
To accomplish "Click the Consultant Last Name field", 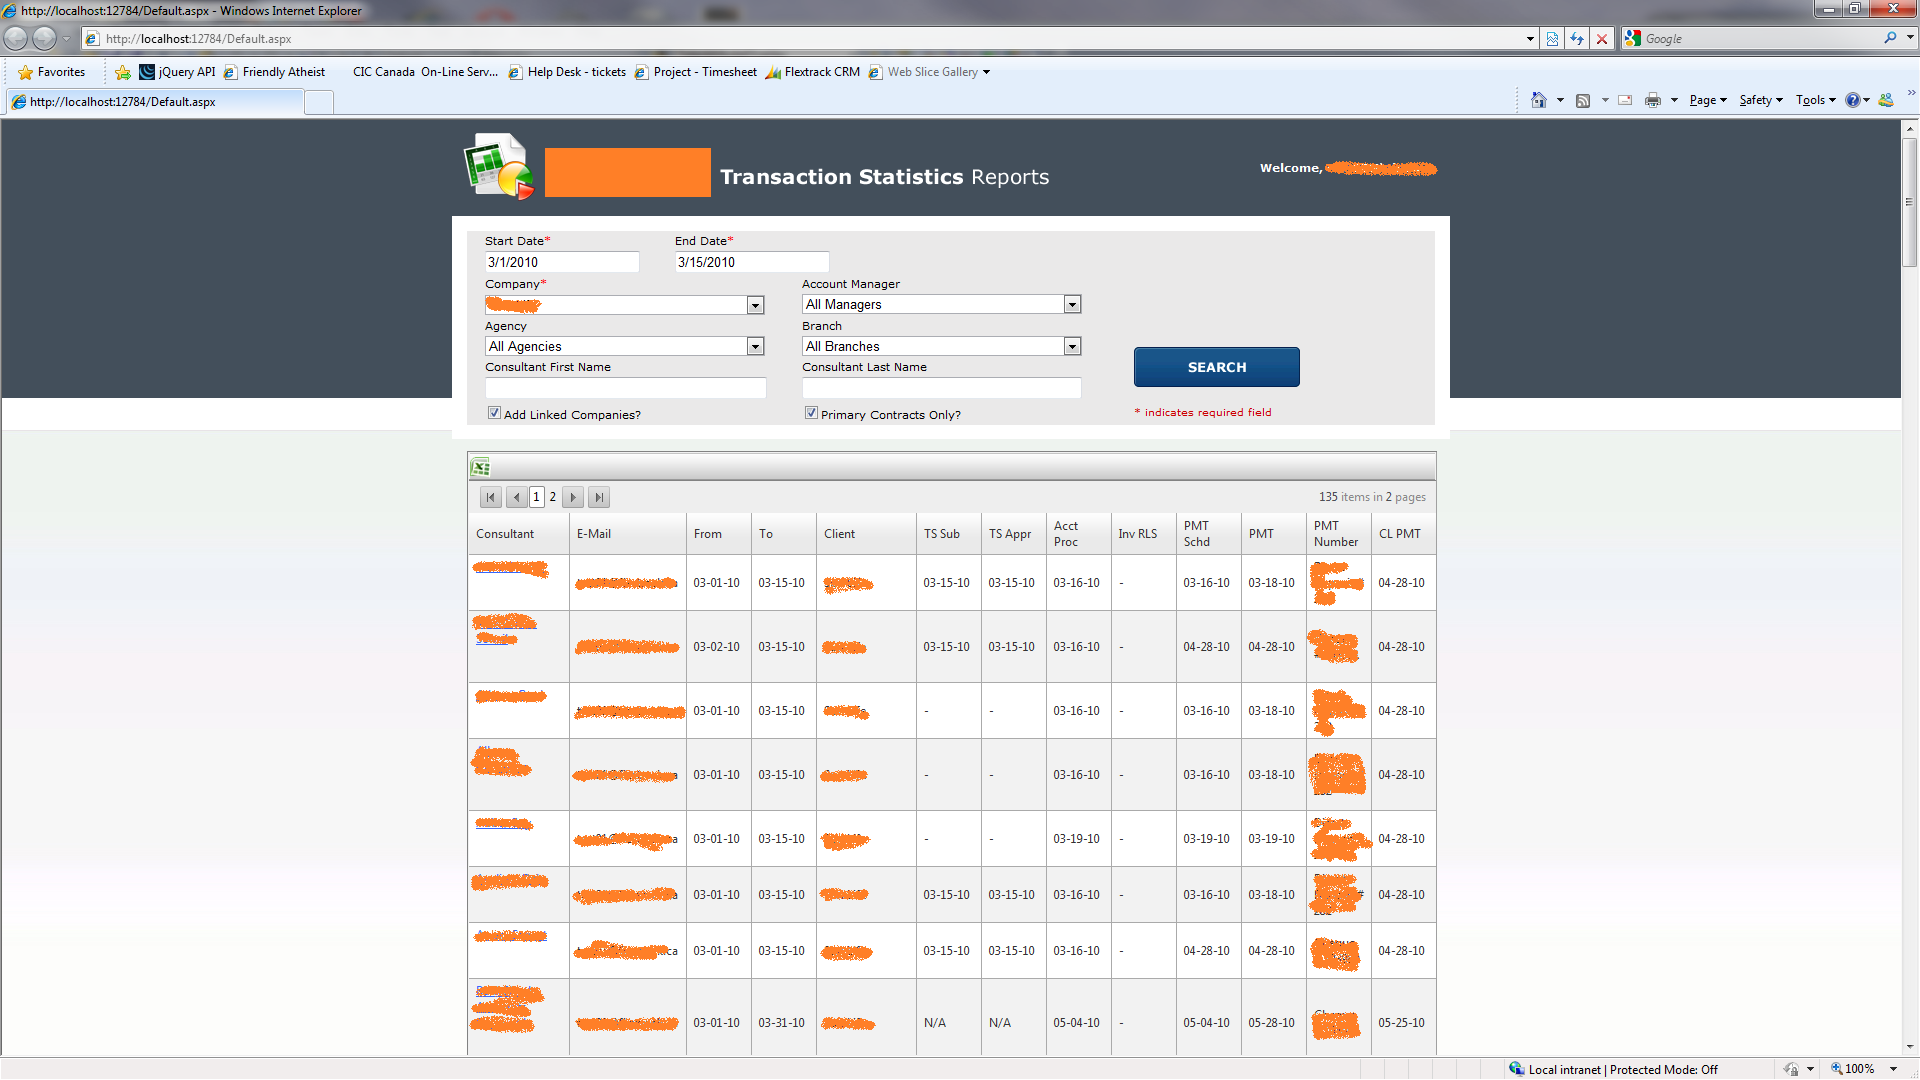I will click(941, 388).
